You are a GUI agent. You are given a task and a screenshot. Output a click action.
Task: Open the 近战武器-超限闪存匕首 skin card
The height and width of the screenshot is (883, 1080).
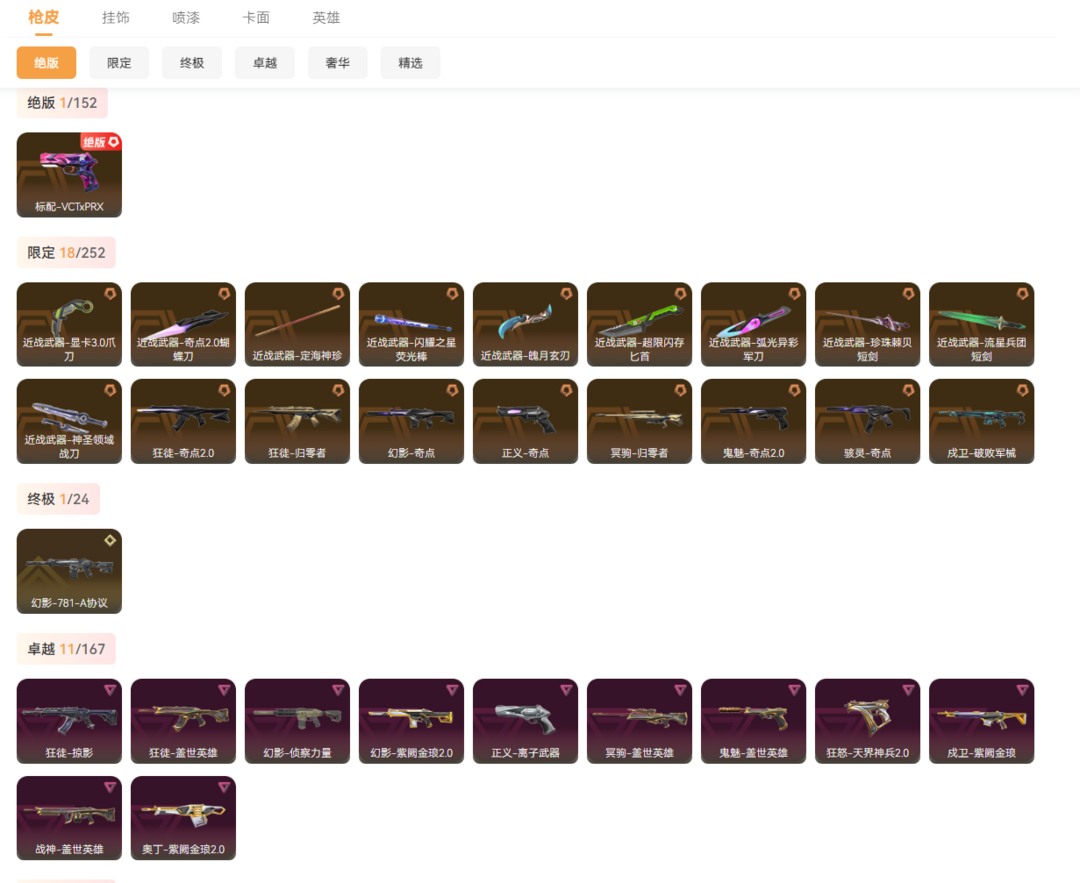pyautogui.click(x=639, y=324)
